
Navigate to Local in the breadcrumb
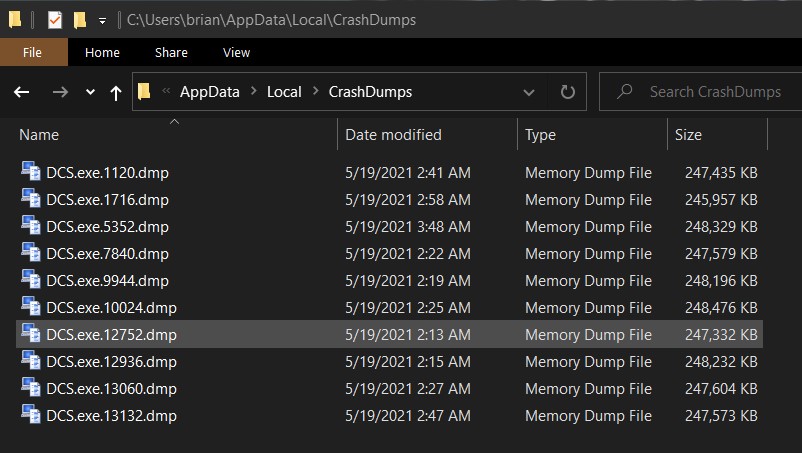pyautogui.click(x=284, y=92)
